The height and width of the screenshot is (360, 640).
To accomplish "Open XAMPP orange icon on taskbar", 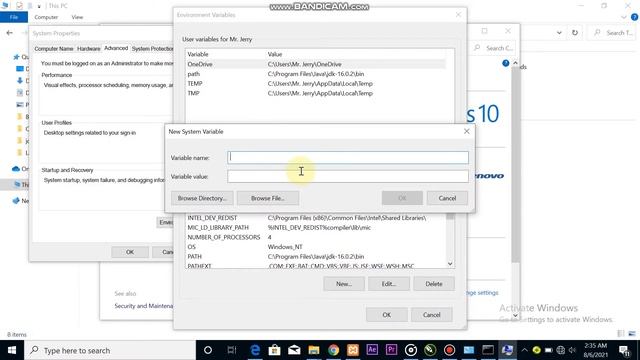I will click(353, 350).
